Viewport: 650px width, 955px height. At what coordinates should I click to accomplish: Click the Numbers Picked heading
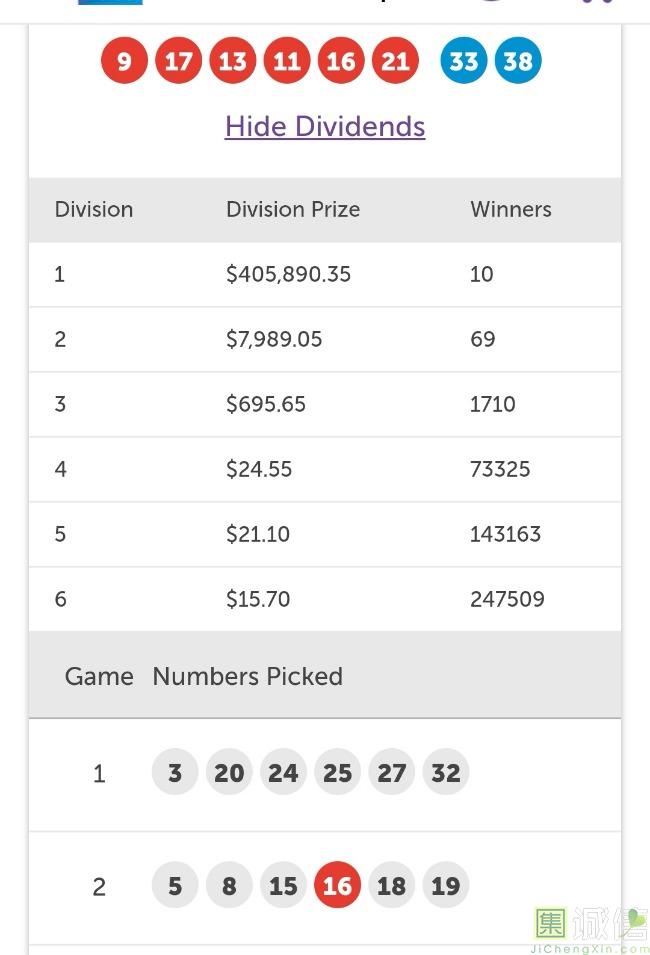[247, 677]
